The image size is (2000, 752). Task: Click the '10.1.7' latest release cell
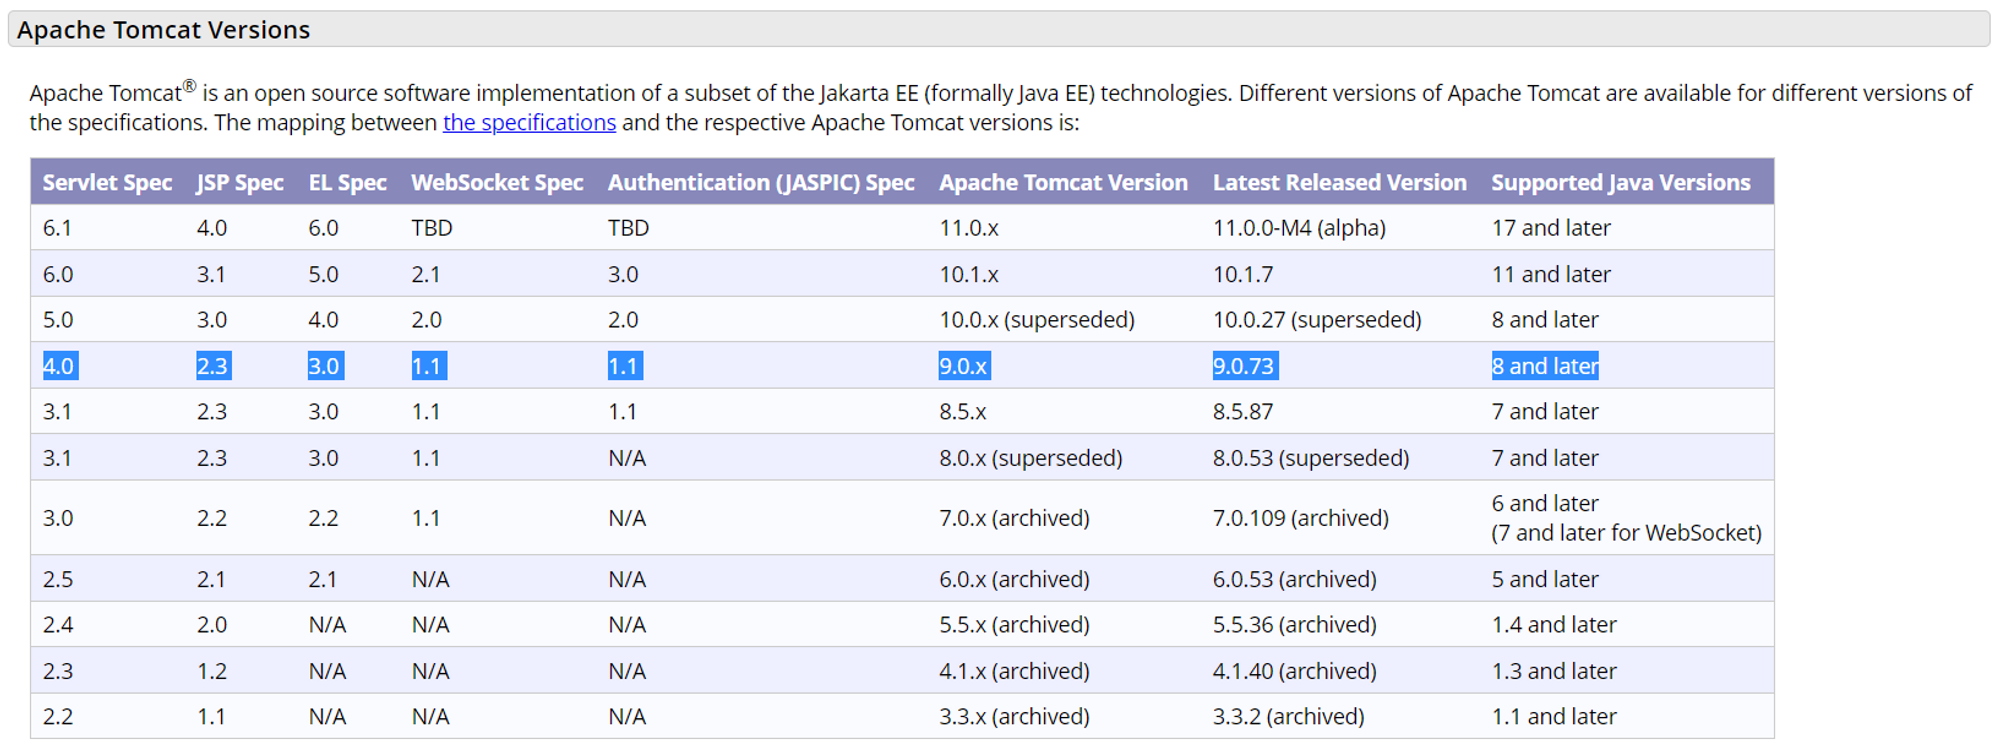click(1243, 274)
